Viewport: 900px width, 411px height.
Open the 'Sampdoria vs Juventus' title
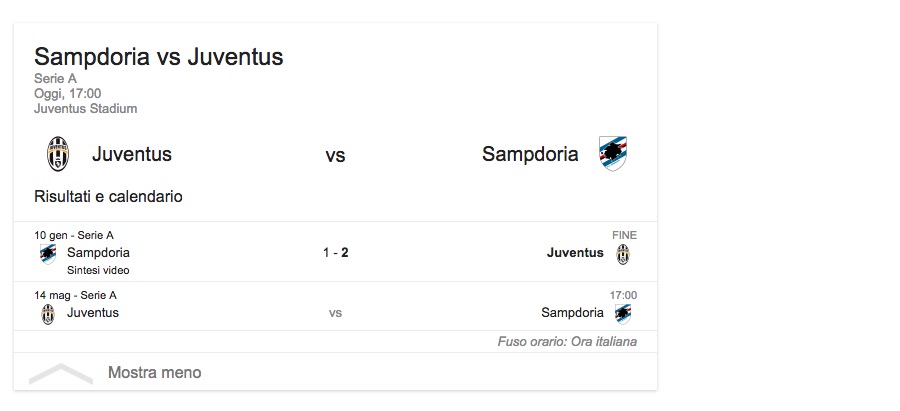(x=159, y=57)
